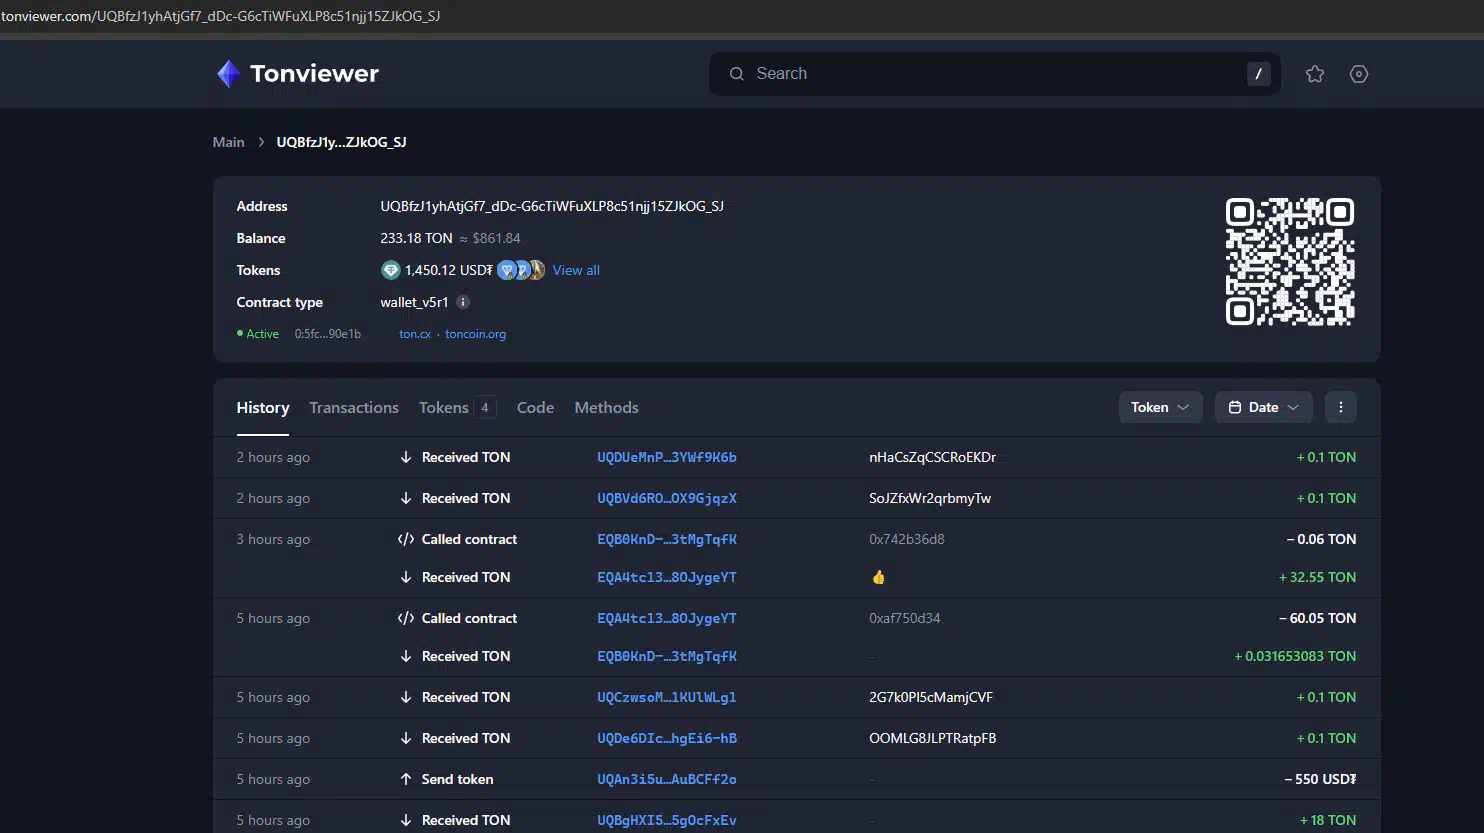Image resolution: width=1484 pixels, height=833 pixels.
Task: Click the –0.06 TON amount
Action: (x=1321, y=539)
